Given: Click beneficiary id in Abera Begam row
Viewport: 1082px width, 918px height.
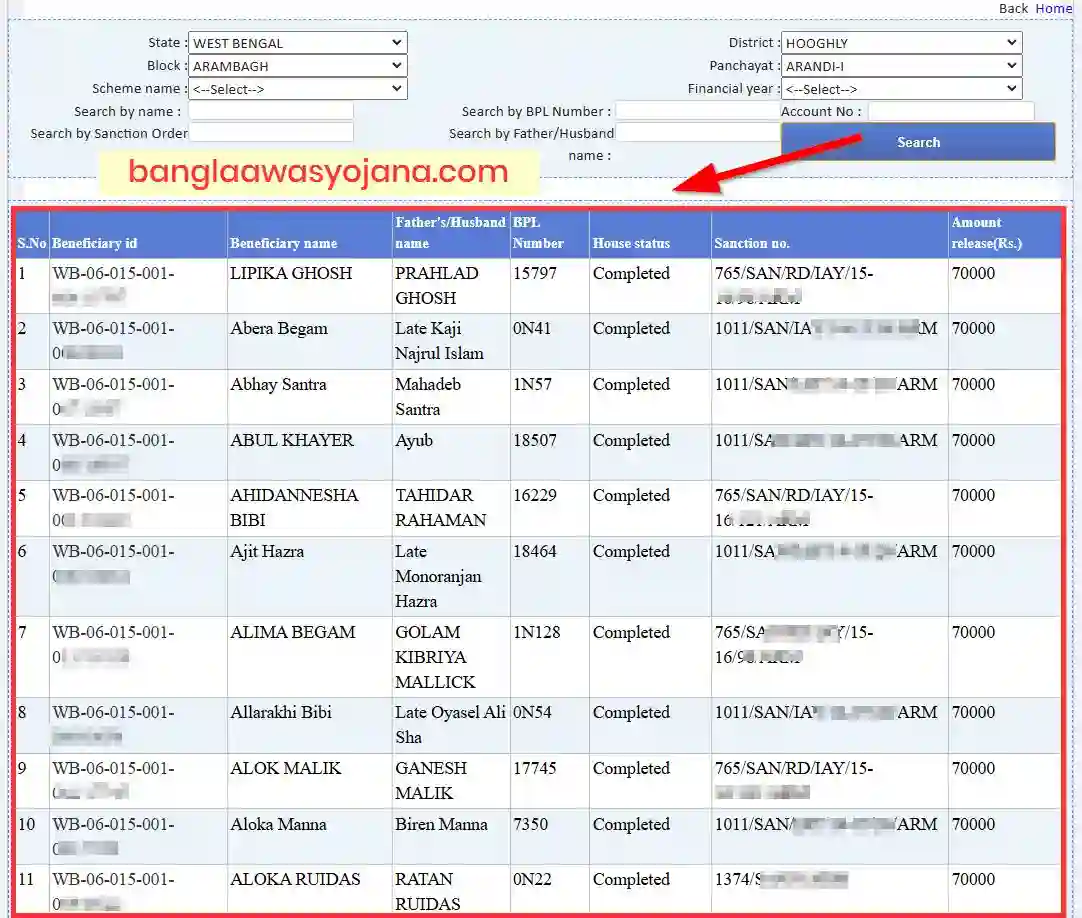Looking at the screenshot, I should [113, 341].
